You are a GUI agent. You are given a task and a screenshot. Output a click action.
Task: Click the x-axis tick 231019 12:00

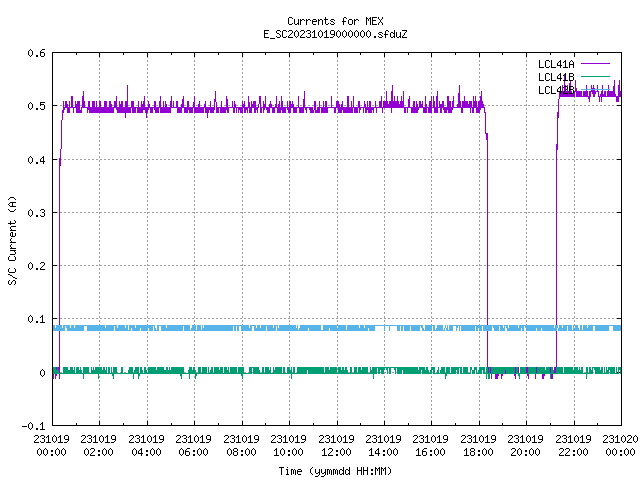pyautogui.click(x=336, y=446)
